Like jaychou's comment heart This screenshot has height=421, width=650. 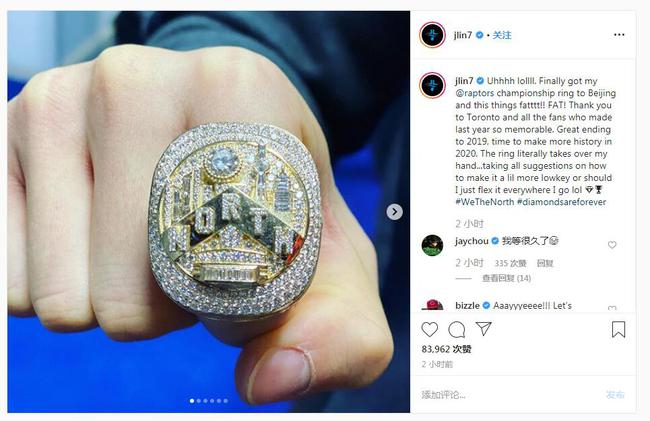coord(612,245)
